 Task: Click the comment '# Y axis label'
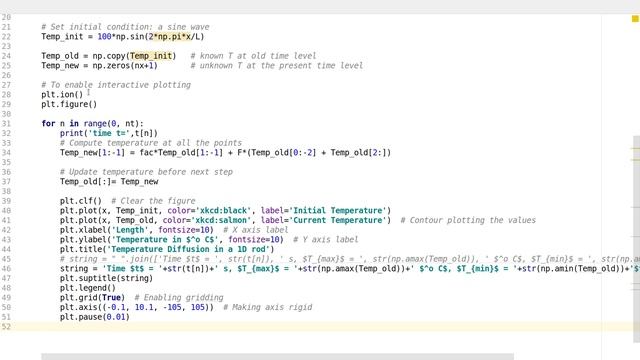point(325,239)
